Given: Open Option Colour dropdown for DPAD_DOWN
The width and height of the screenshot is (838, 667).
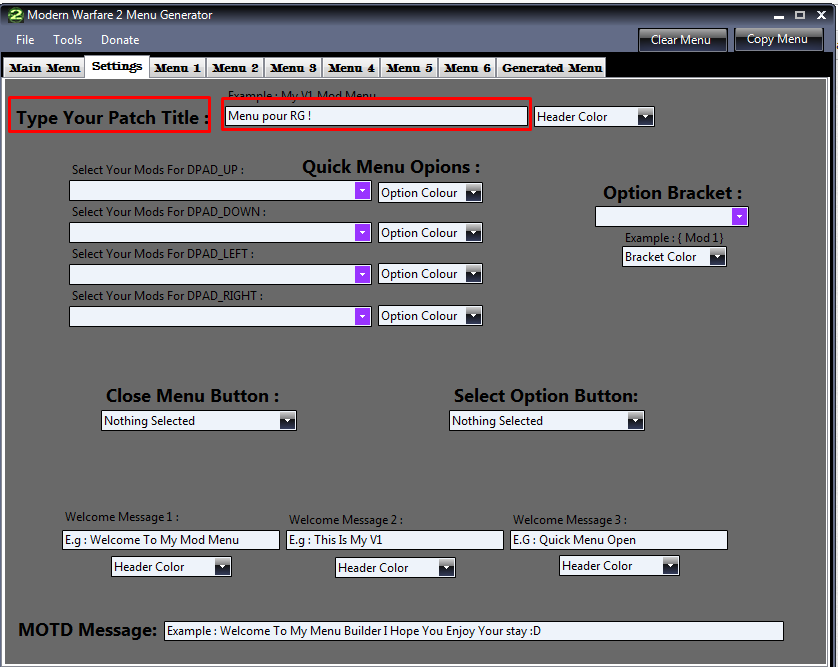Looking at the screenshot, I should tap(430, 233).
